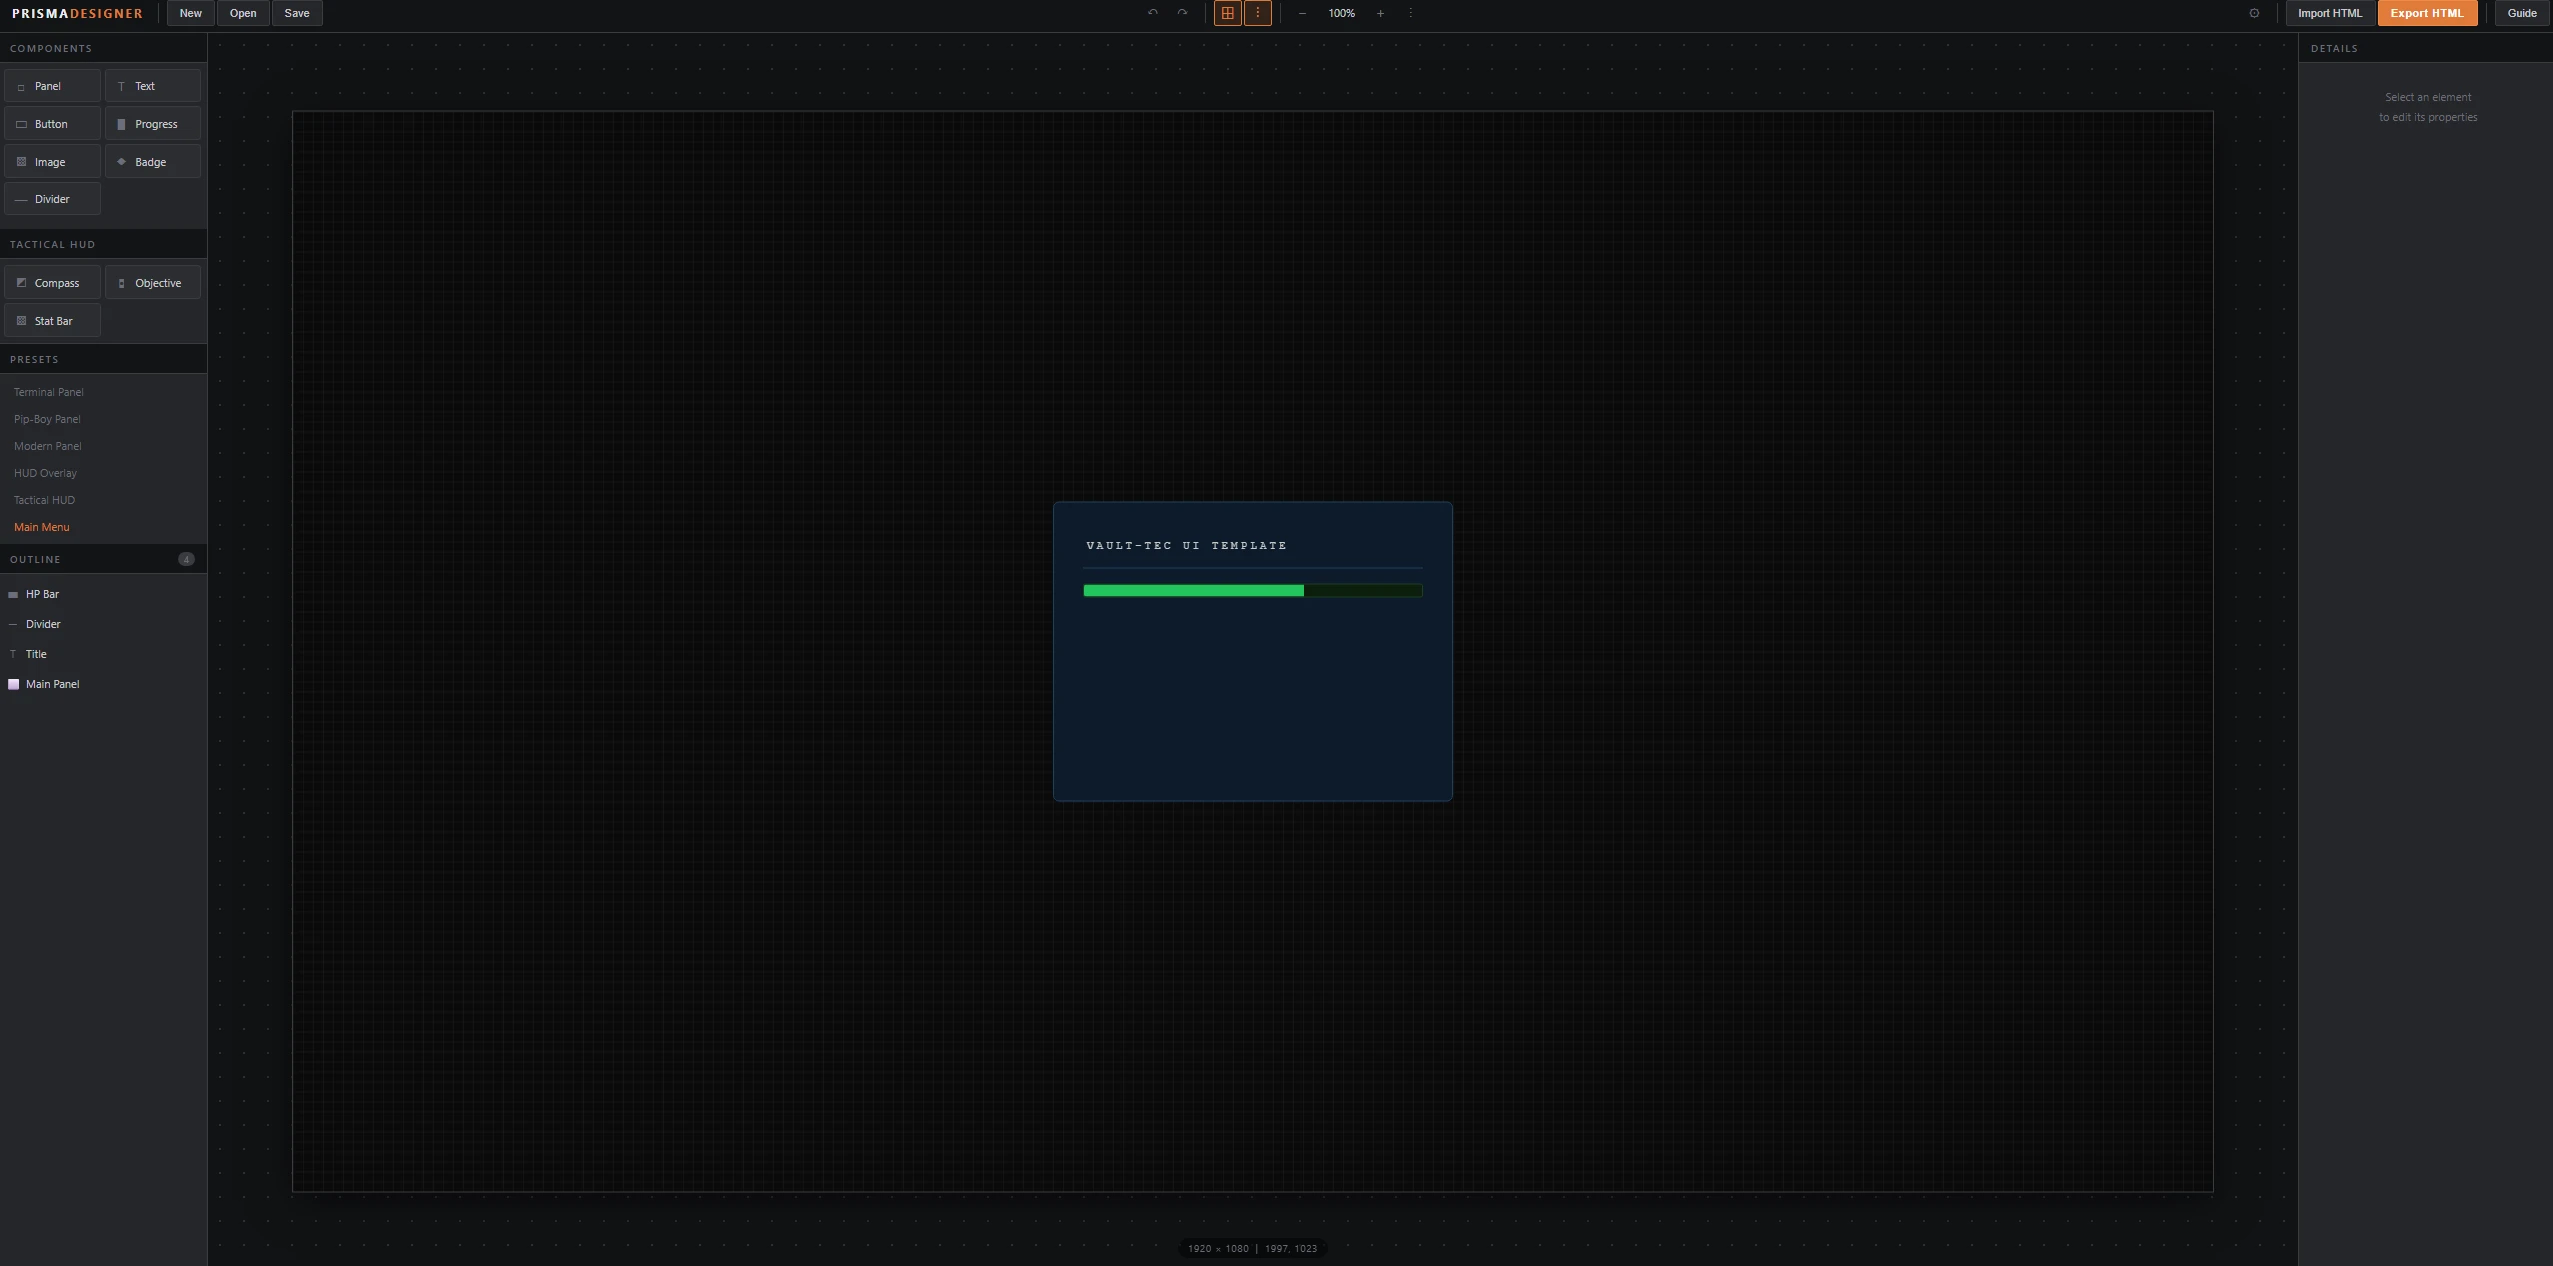Apply the HUD Overlay preset
The height and width of the screenshot is (1266, 2553).
tap(45, 473)
